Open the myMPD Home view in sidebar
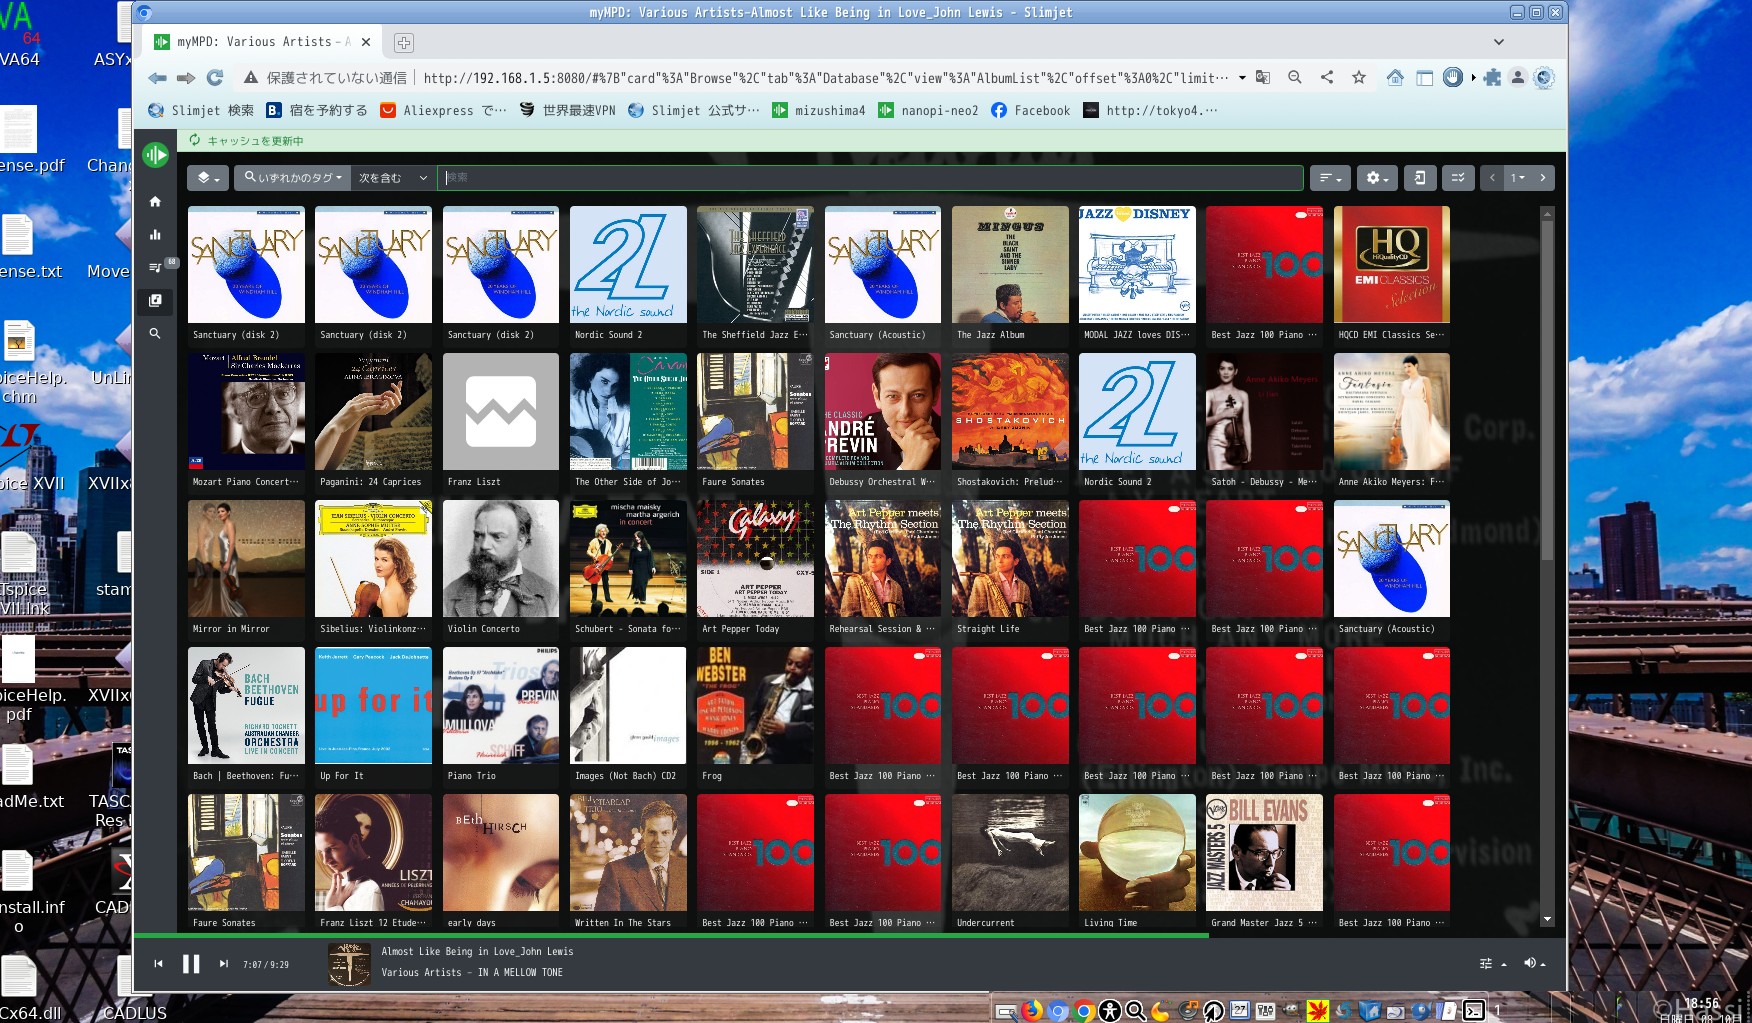Viewport: 1752px width, 1023px height. click(155, 202)
